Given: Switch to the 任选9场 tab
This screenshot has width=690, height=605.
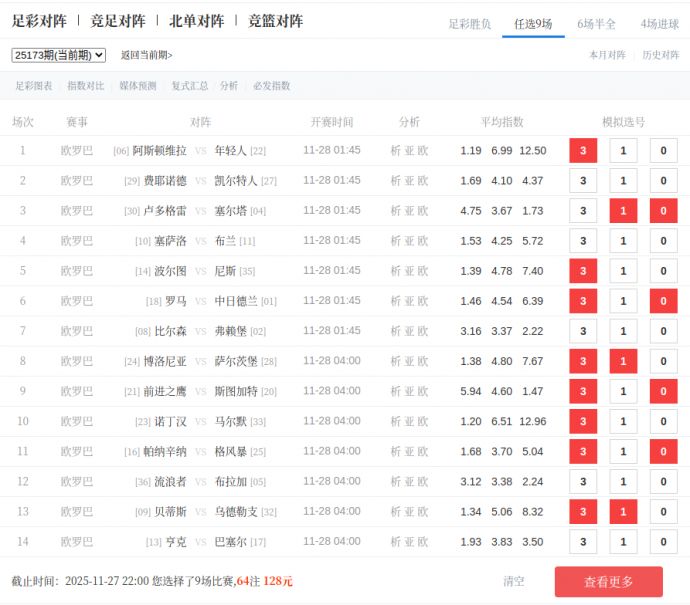Looking at the screenshot, I should click(533, 24).
